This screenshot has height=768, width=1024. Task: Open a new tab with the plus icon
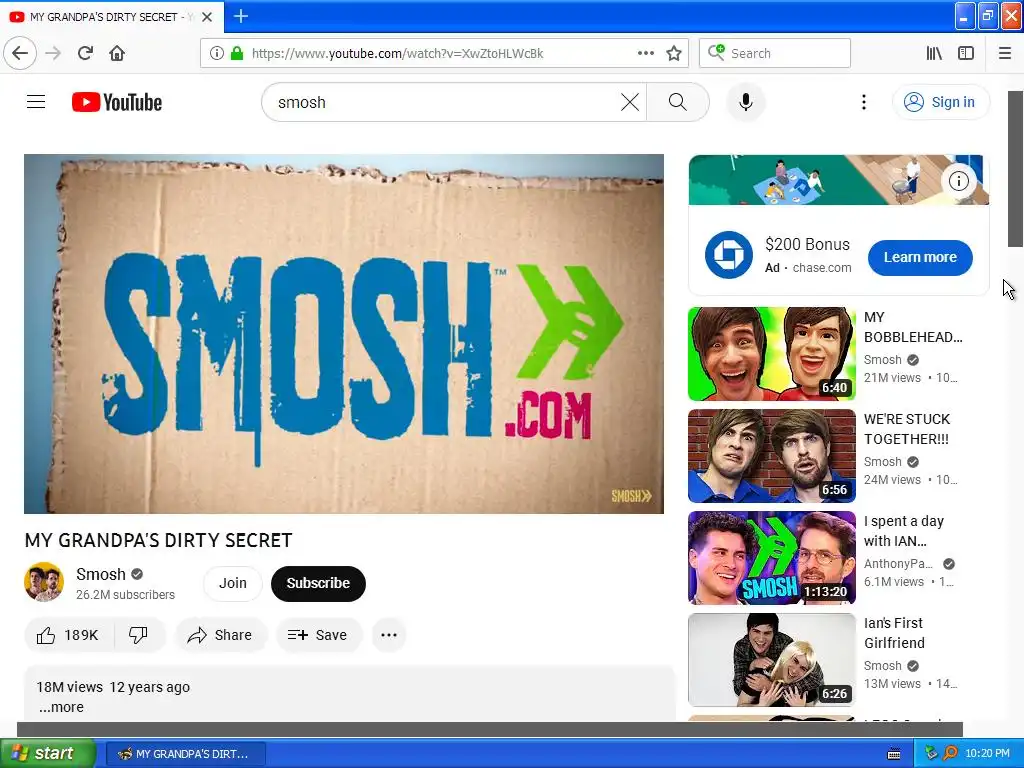click(x=240, y=16)
